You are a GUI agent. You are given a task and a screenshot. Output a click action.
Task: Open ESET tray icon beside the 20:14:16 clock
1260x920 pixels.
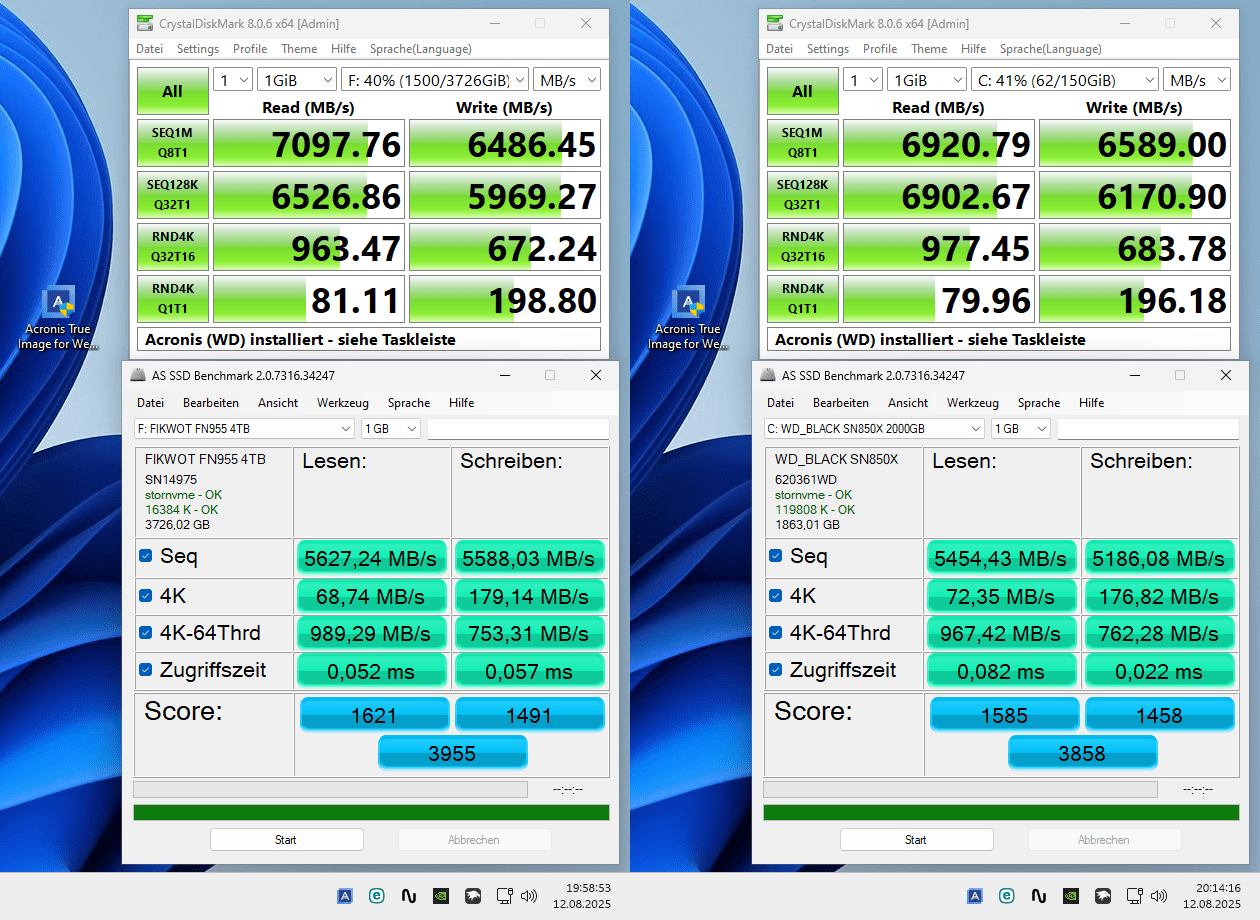1007,896
